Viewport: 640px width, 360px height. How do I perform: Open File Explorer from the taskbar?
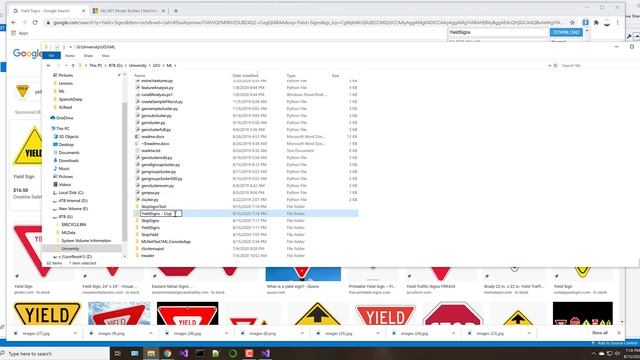[151, 353]
